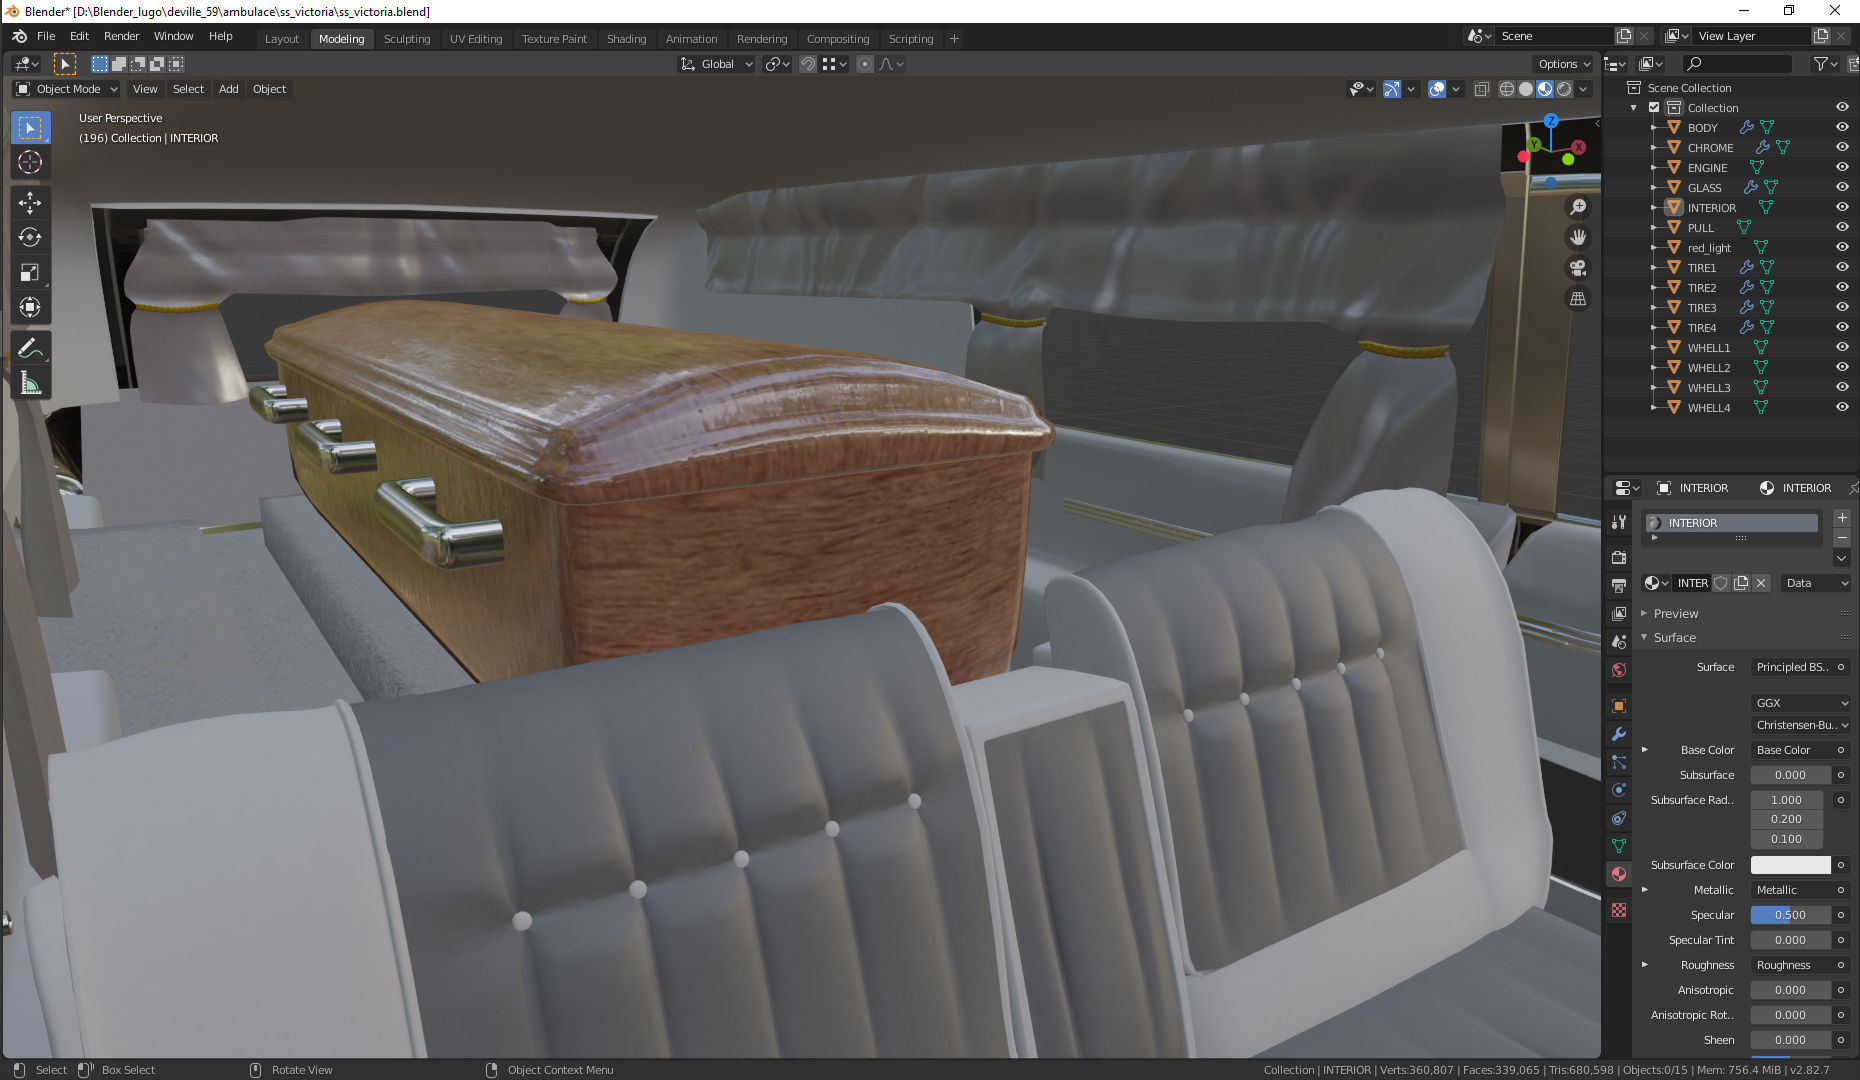The image size is (1860, 1080).
Task: Open the GGX distribution dropdown
Action: pos(1800,703)
